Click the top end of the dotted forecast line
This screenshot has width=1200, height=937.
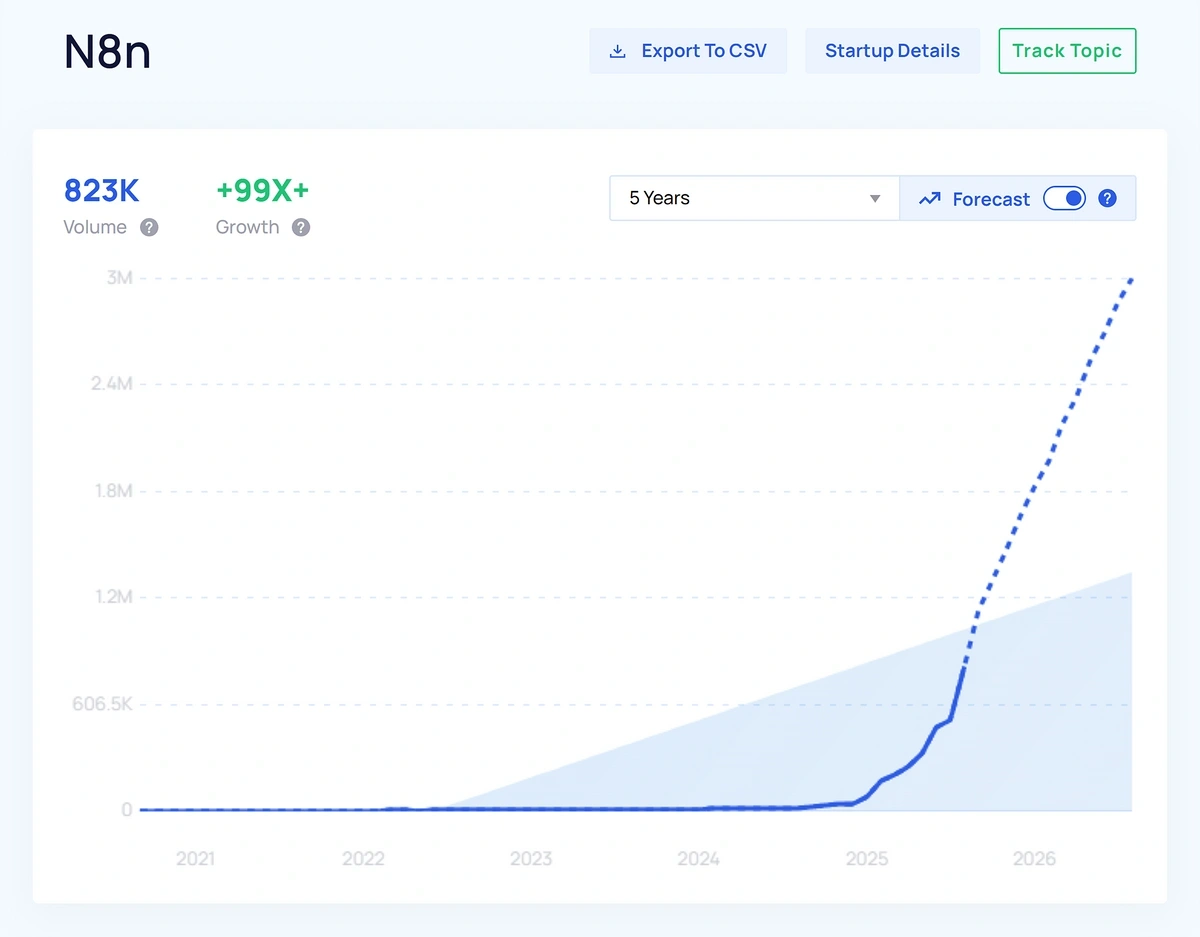(x=1130, y=281)
